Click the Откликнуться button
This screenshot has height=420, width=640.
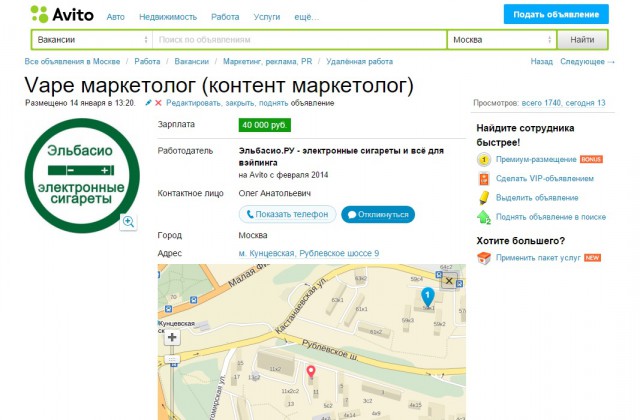[378, 214]
